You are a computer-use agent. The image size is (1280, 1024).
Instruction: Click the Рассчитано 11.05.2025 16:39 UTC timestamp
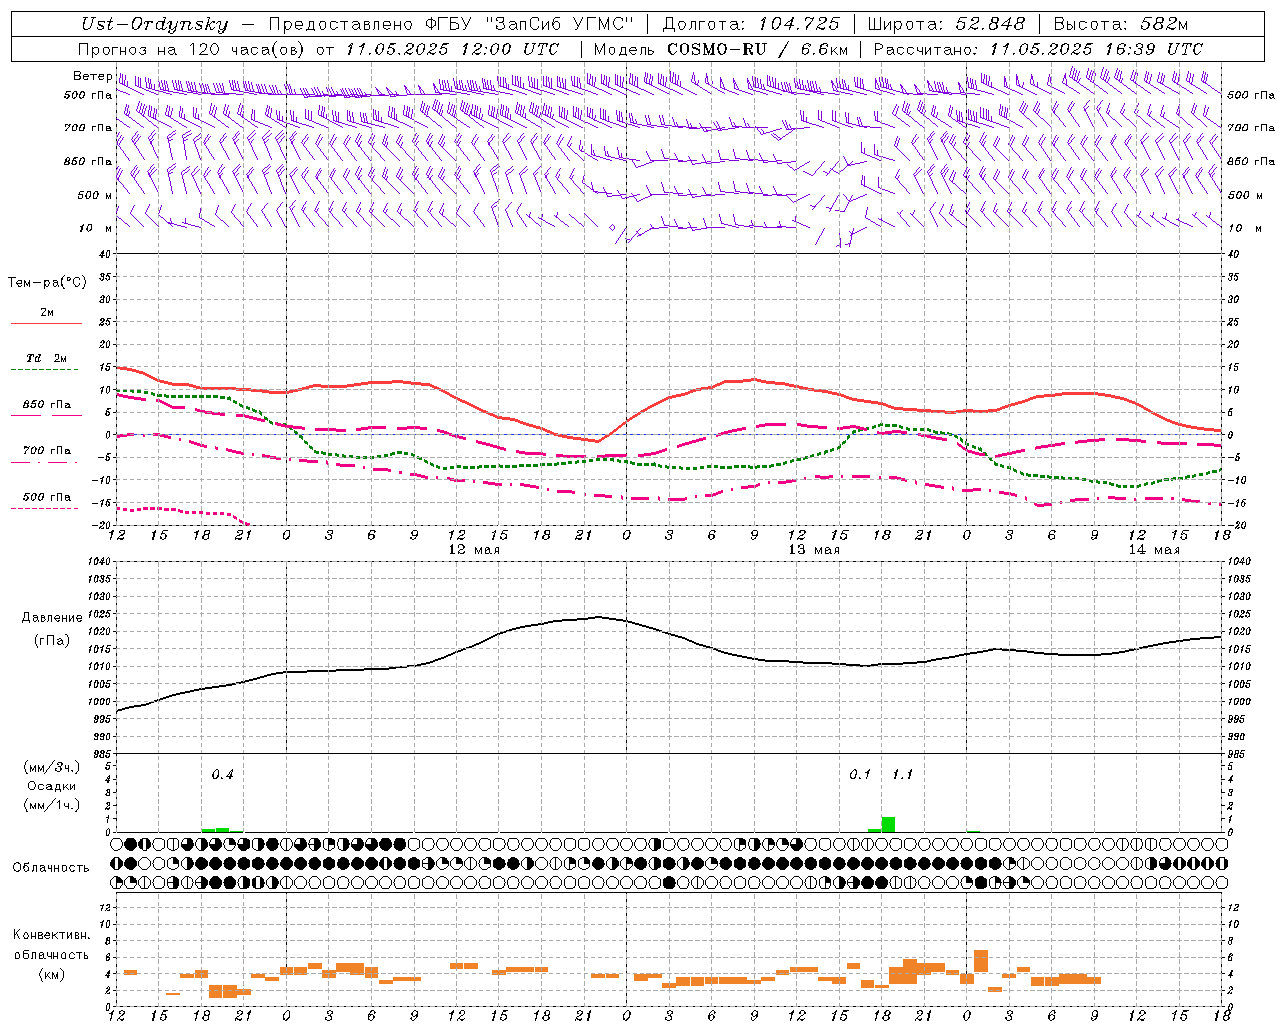point(1038,49)
